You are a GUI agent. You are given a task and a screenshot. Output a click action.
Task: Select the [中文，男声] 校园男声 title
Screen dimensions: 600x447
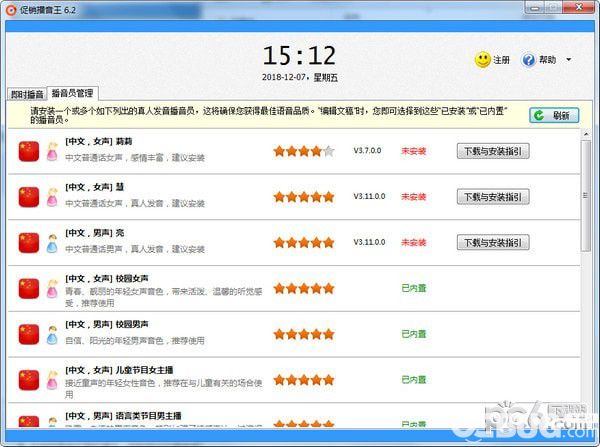pos(107,324)
